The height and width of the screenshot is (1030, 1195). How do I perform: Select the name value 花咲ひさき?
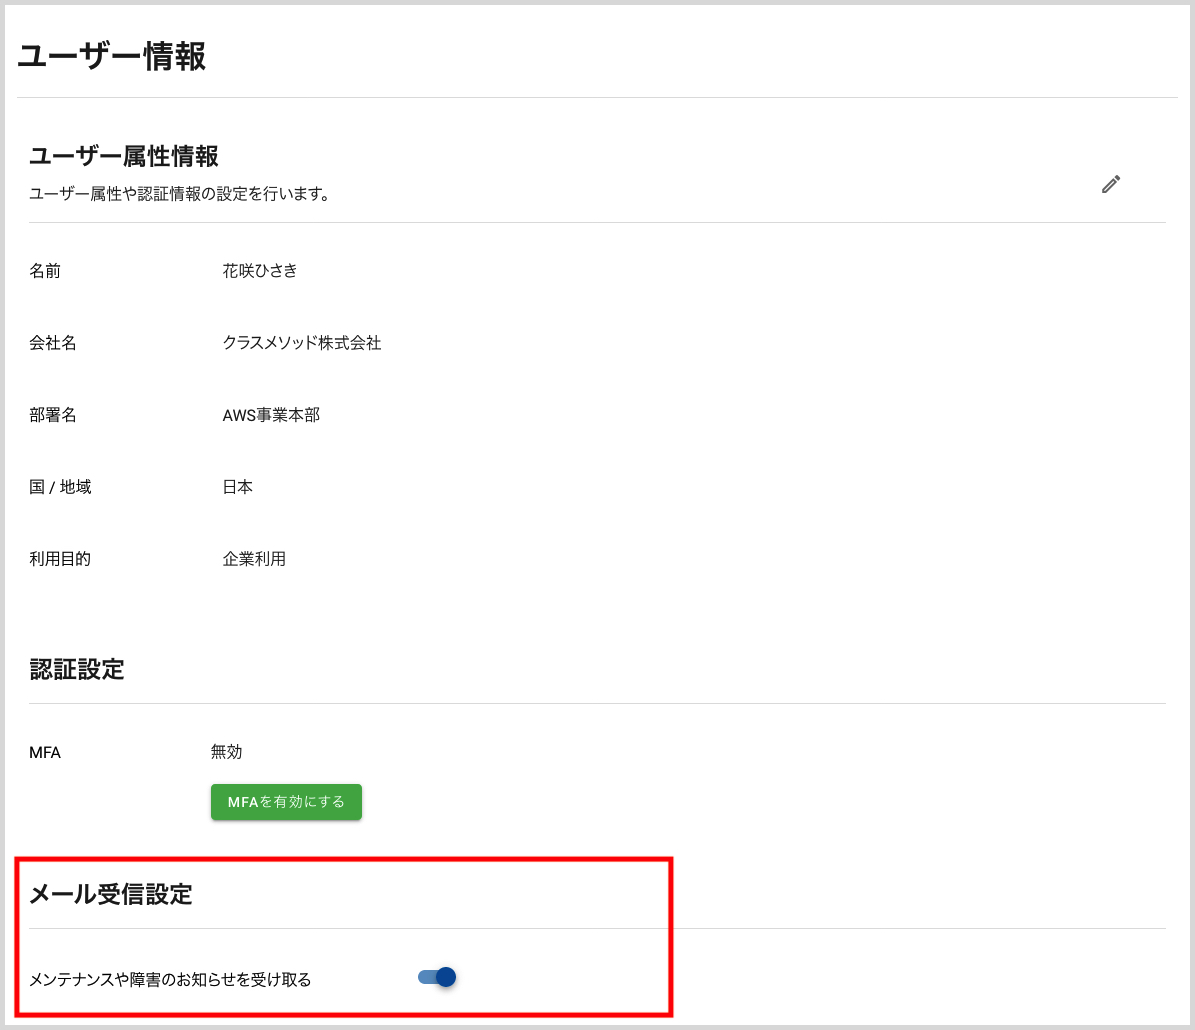pos(260,271)
